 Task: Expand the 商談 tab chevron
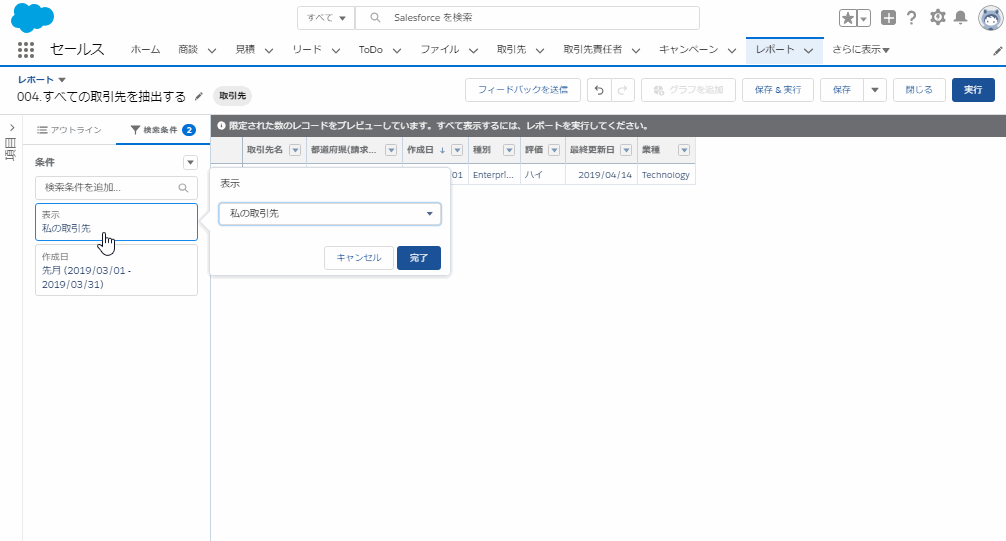pos(212,50)
